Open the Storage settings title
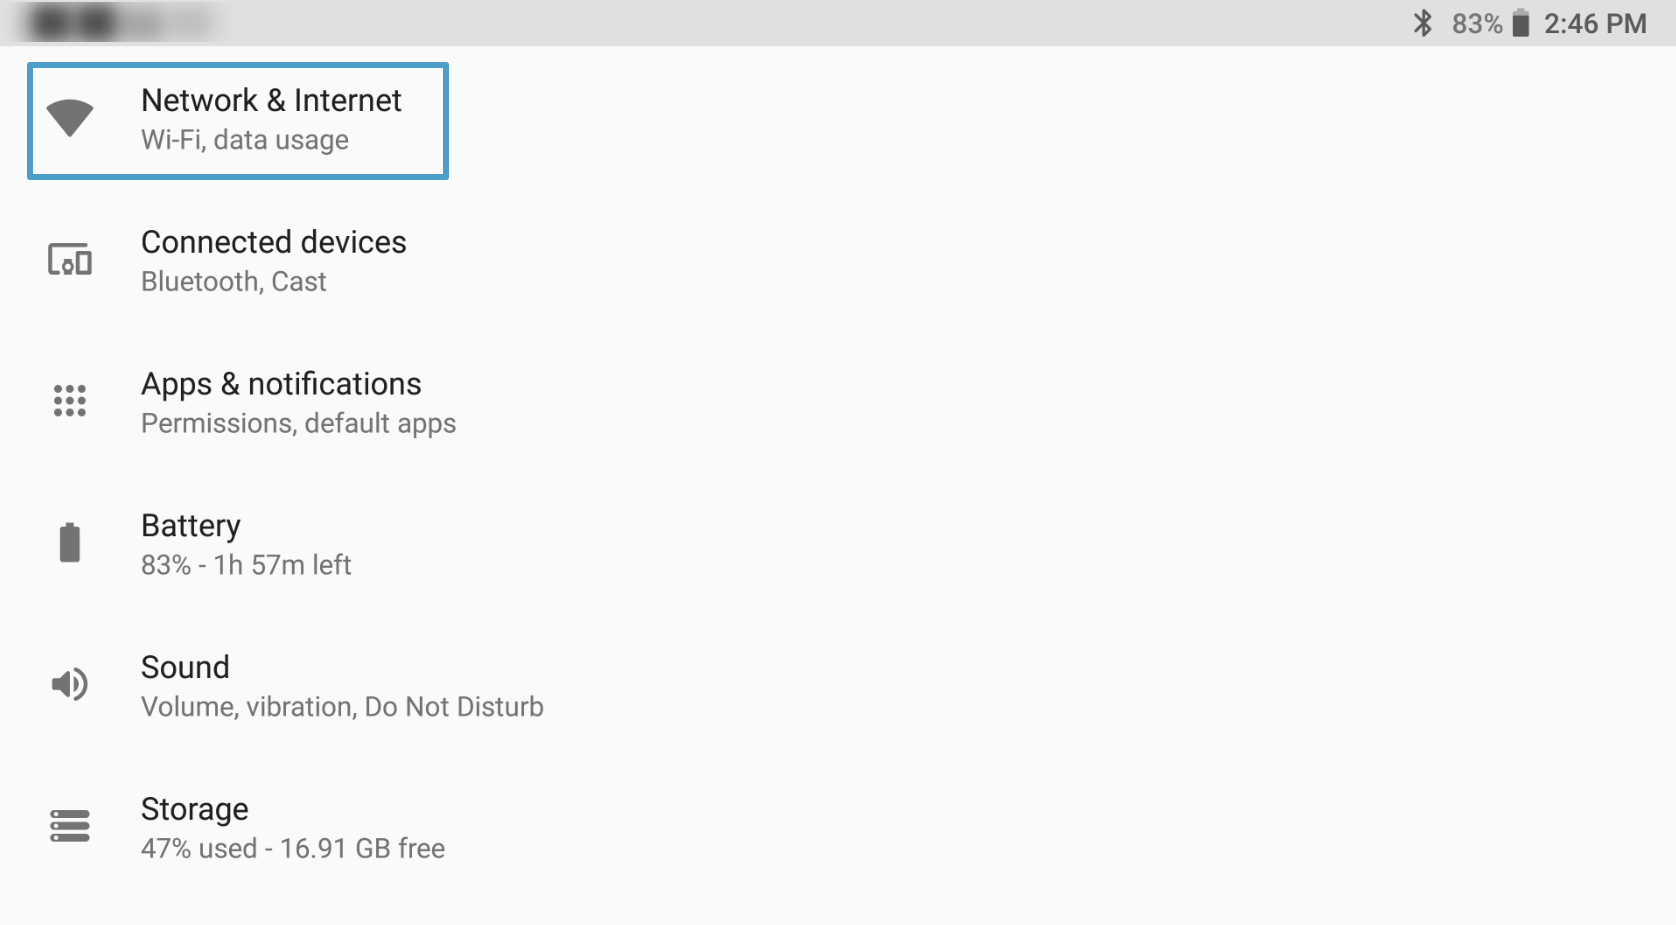Viewport: 1676px width, 925px height. click(194, 809)
